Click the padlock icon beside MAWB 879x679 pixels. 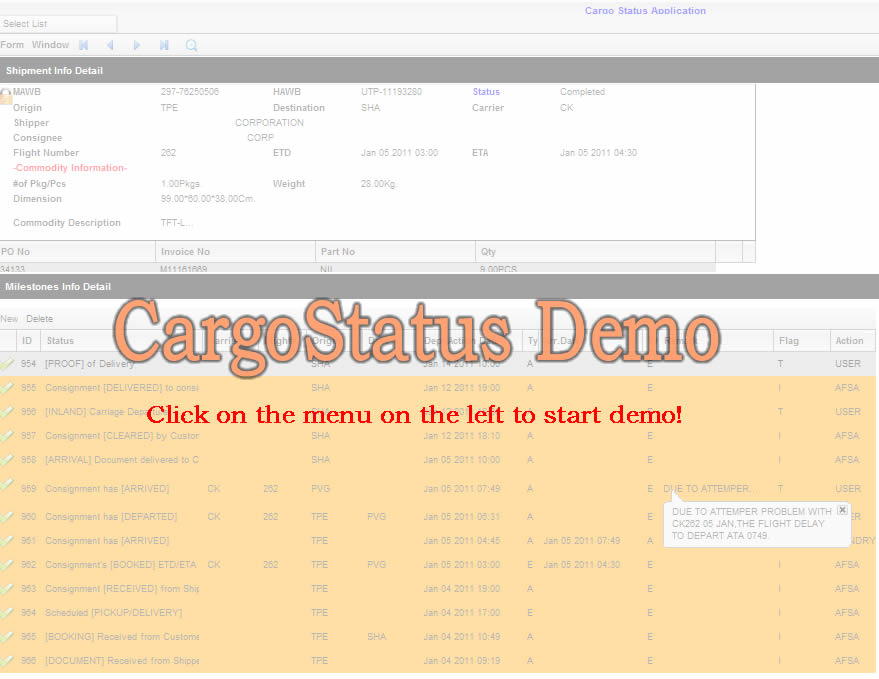coord(6,96)
